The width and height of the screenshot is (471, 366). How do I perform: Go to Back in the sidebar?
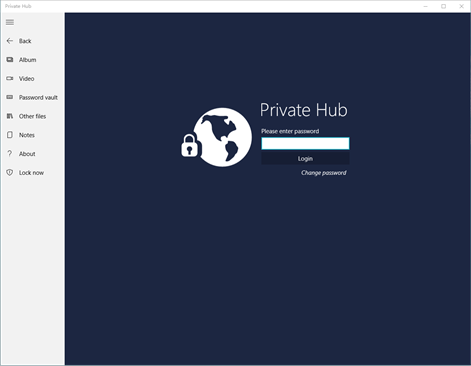click(x=25, y=41)
